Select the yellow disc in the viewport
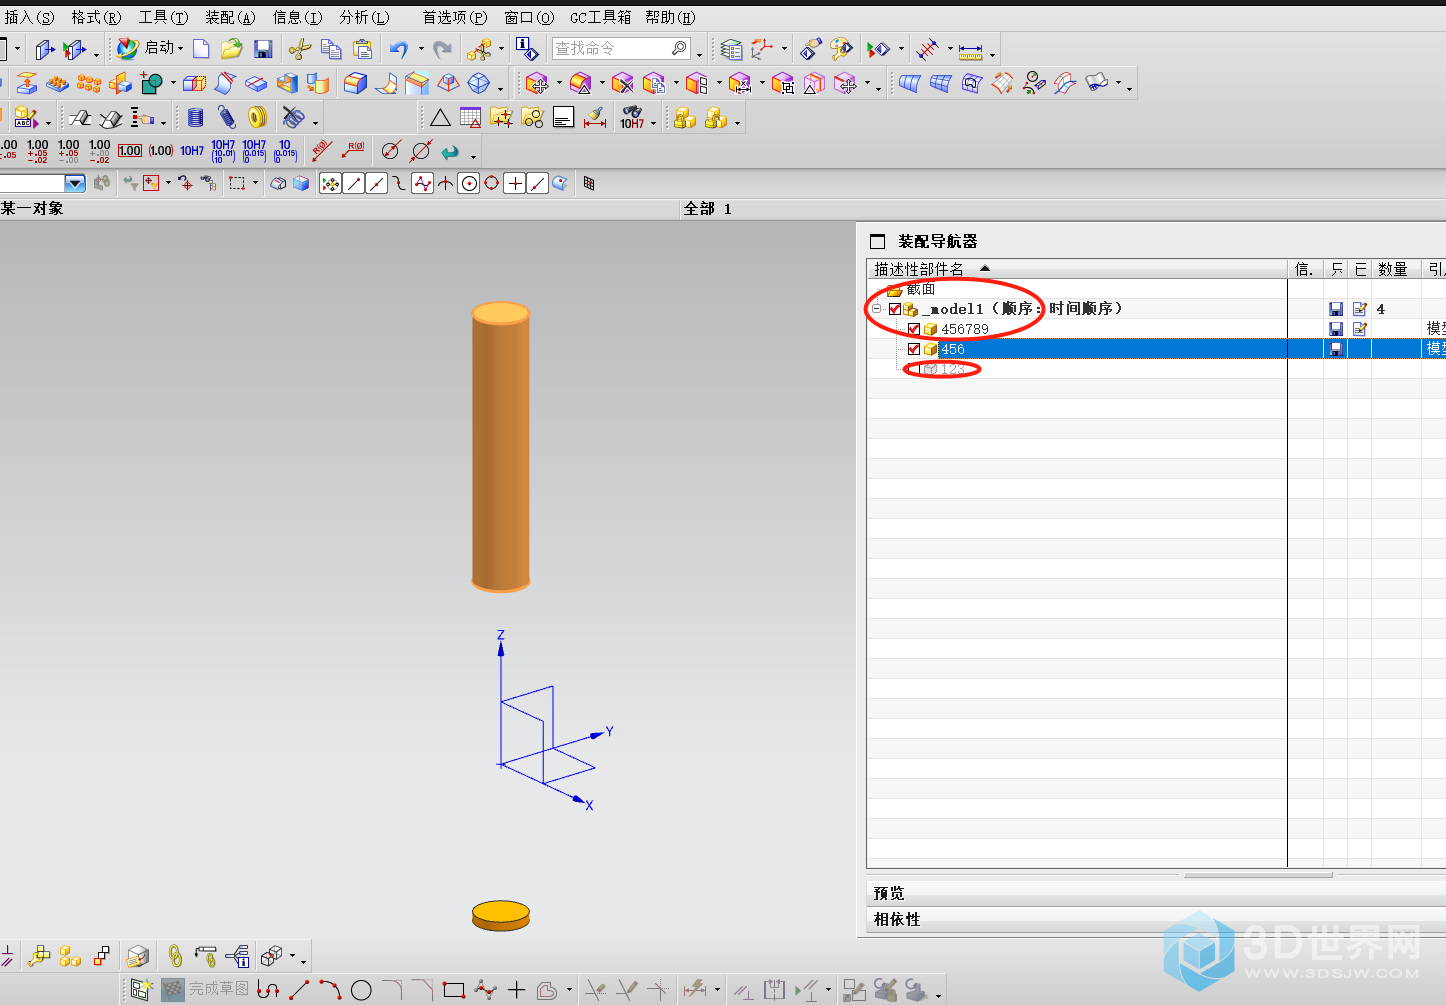The height and width of the screenshot is (1005, 1446). coord(501,916)
